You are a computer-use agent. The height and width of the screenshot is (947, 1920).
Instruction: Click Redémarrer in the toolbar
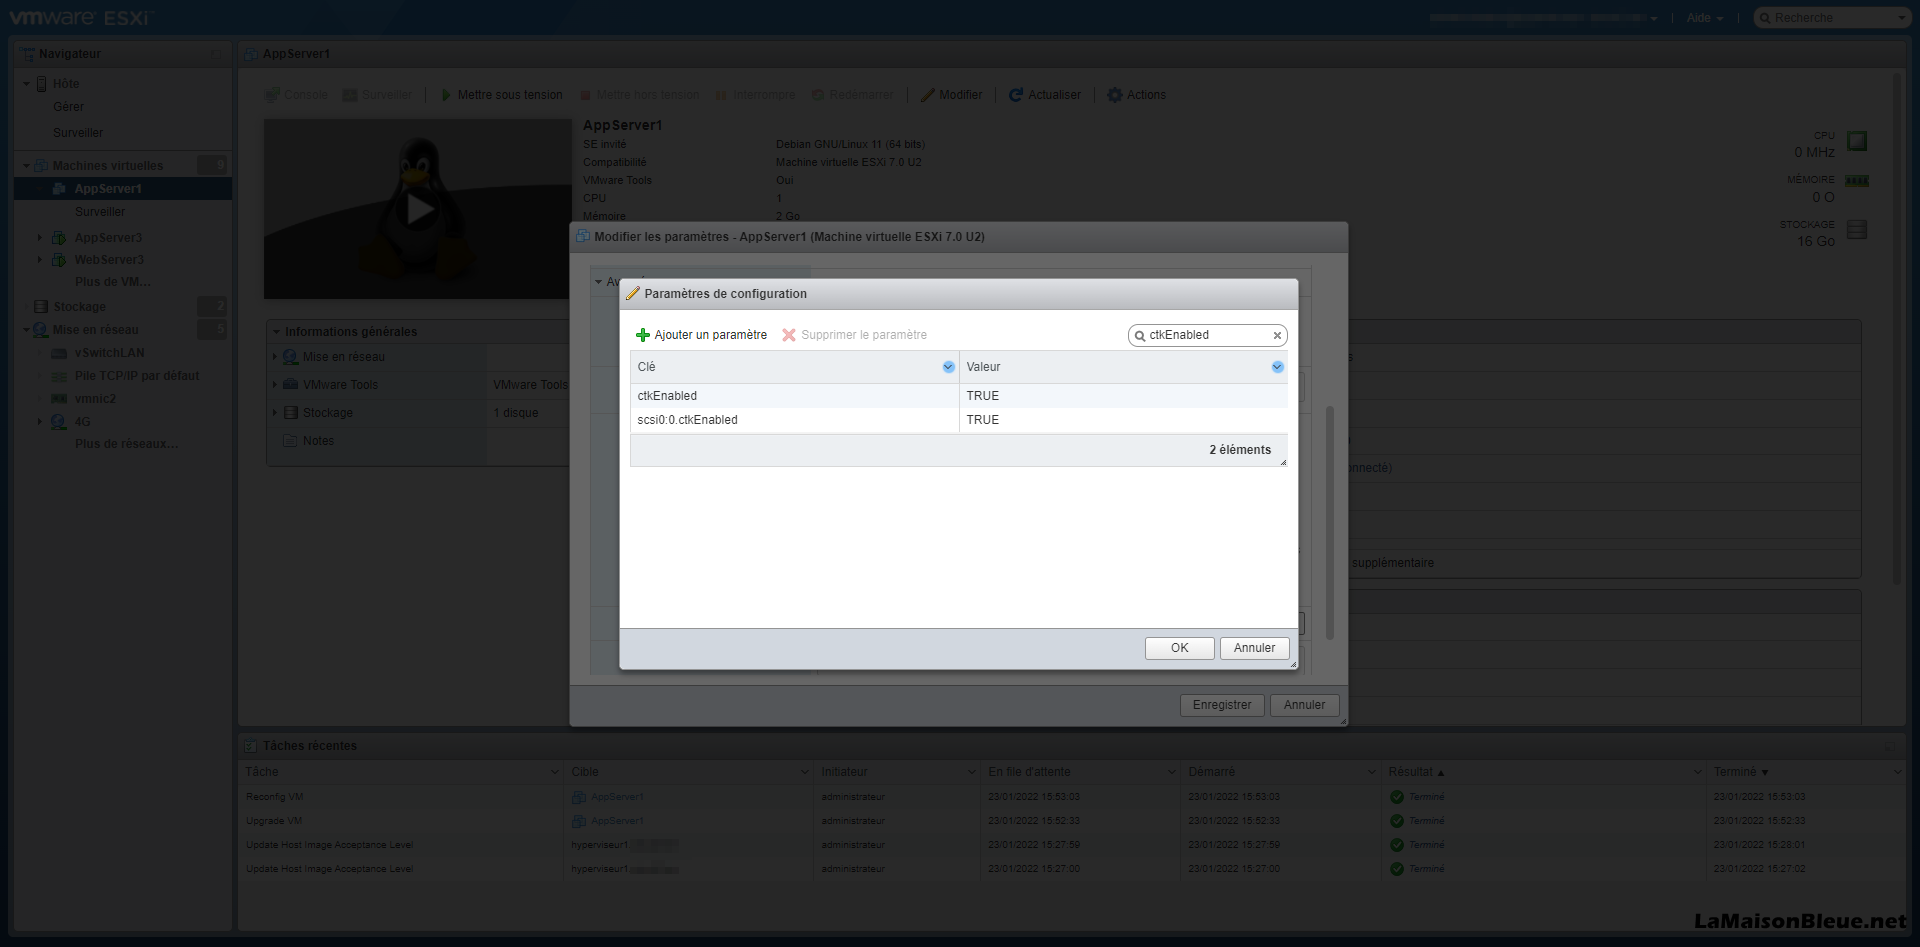click(x=852, y=95)
